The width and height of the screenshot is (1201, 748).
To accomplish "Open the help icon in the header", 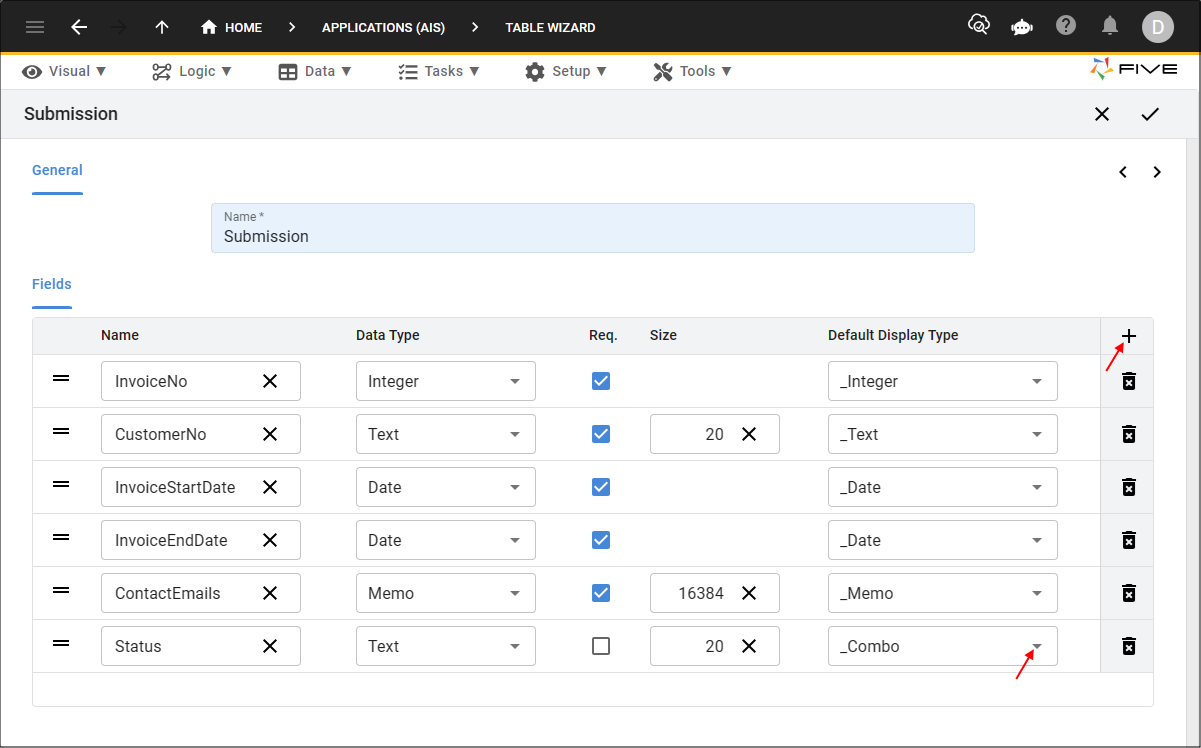I will [1066, 27].
